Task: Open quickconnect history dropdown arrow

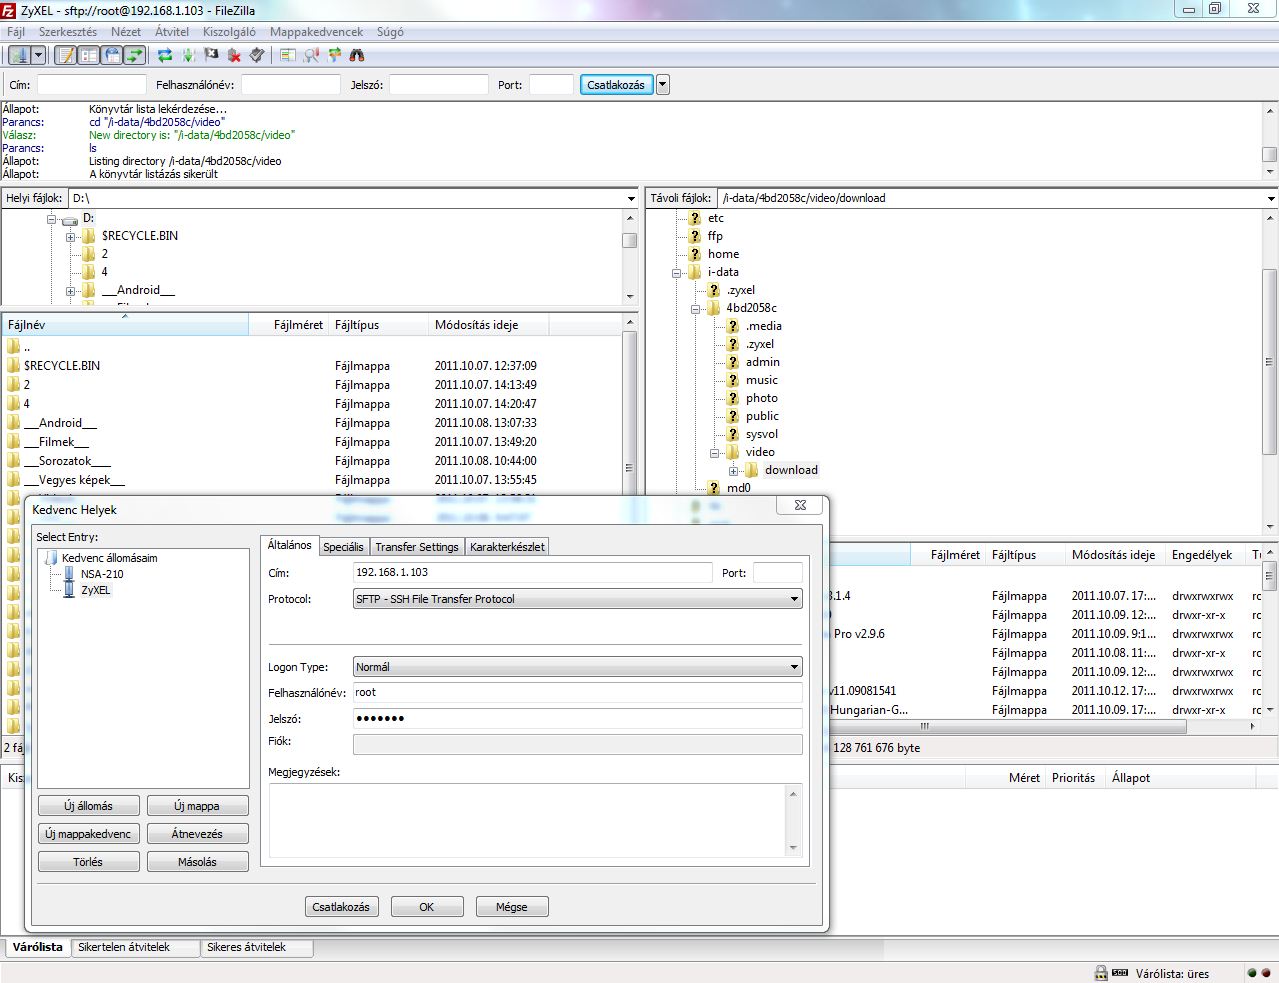Action: pos(662,85)
